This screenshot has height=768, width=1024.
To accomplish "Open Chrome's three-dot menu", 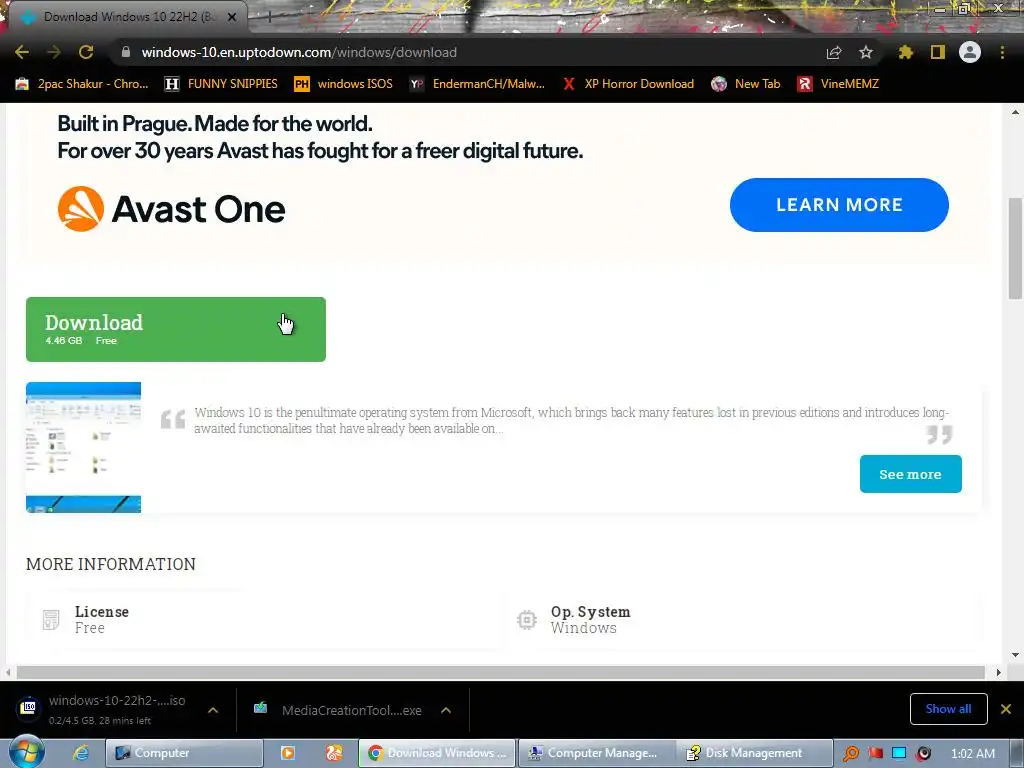I will (1002, 52).
